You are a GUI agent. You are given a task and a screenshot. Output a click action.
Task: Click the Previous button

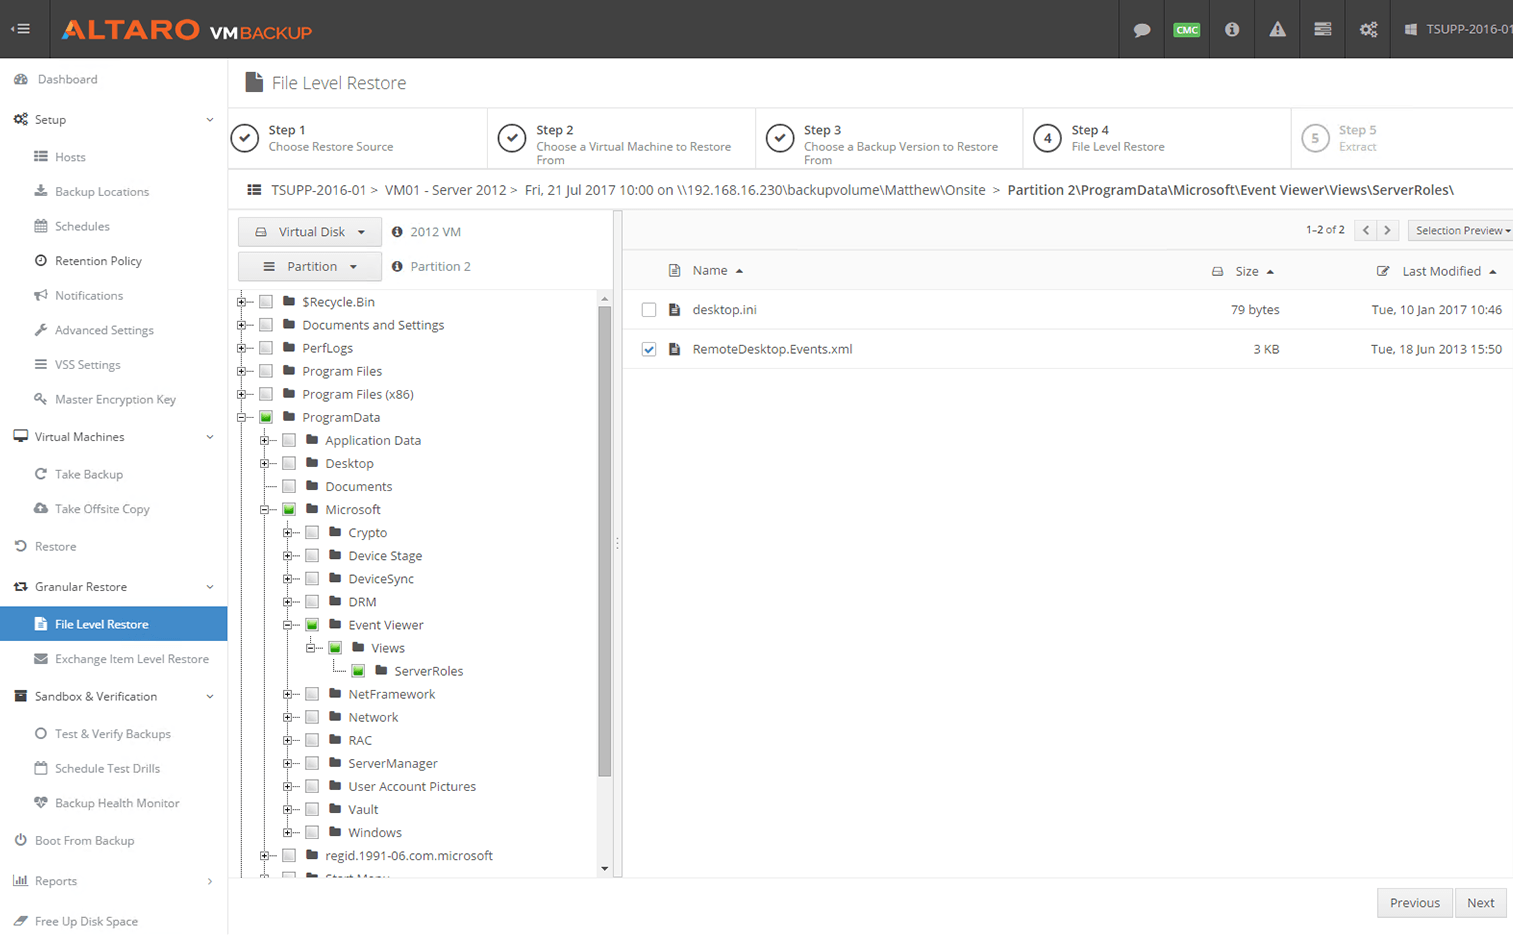[1415, 902]
